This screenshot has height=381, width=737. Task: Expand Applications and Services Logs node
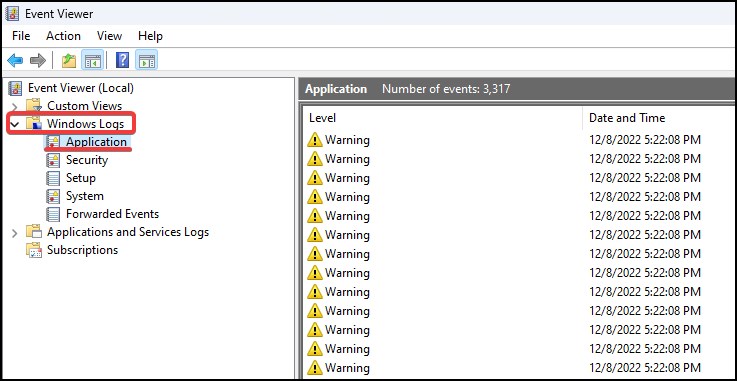click(x=15, y=233)
